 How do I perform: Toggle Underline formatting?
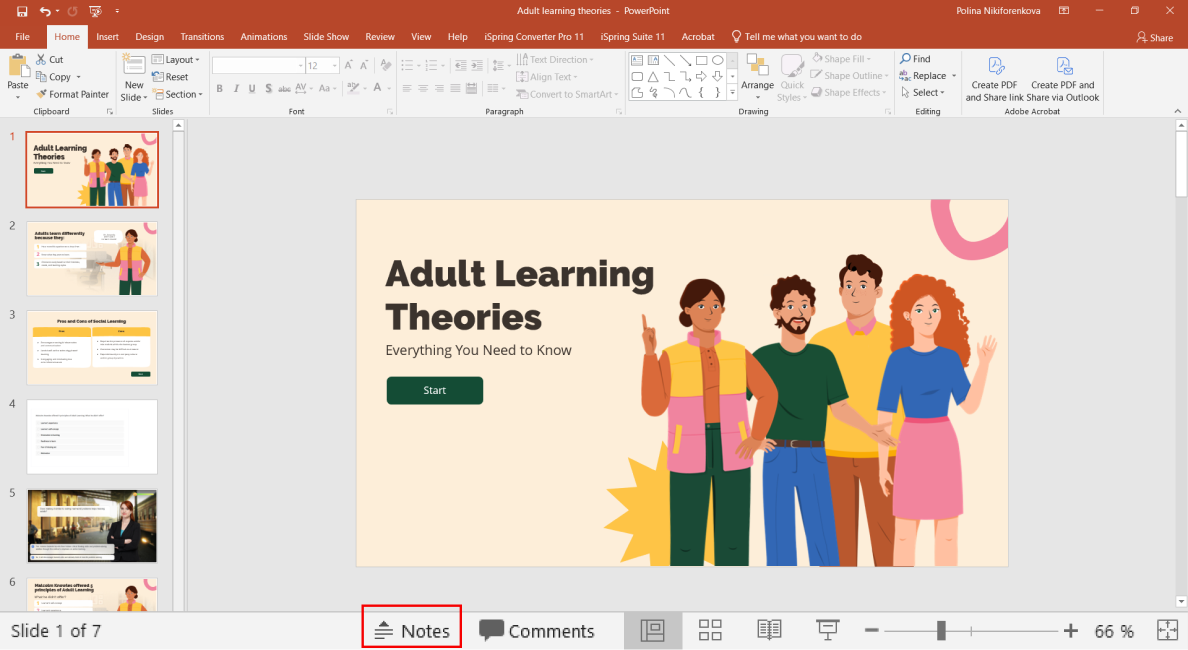252,89
